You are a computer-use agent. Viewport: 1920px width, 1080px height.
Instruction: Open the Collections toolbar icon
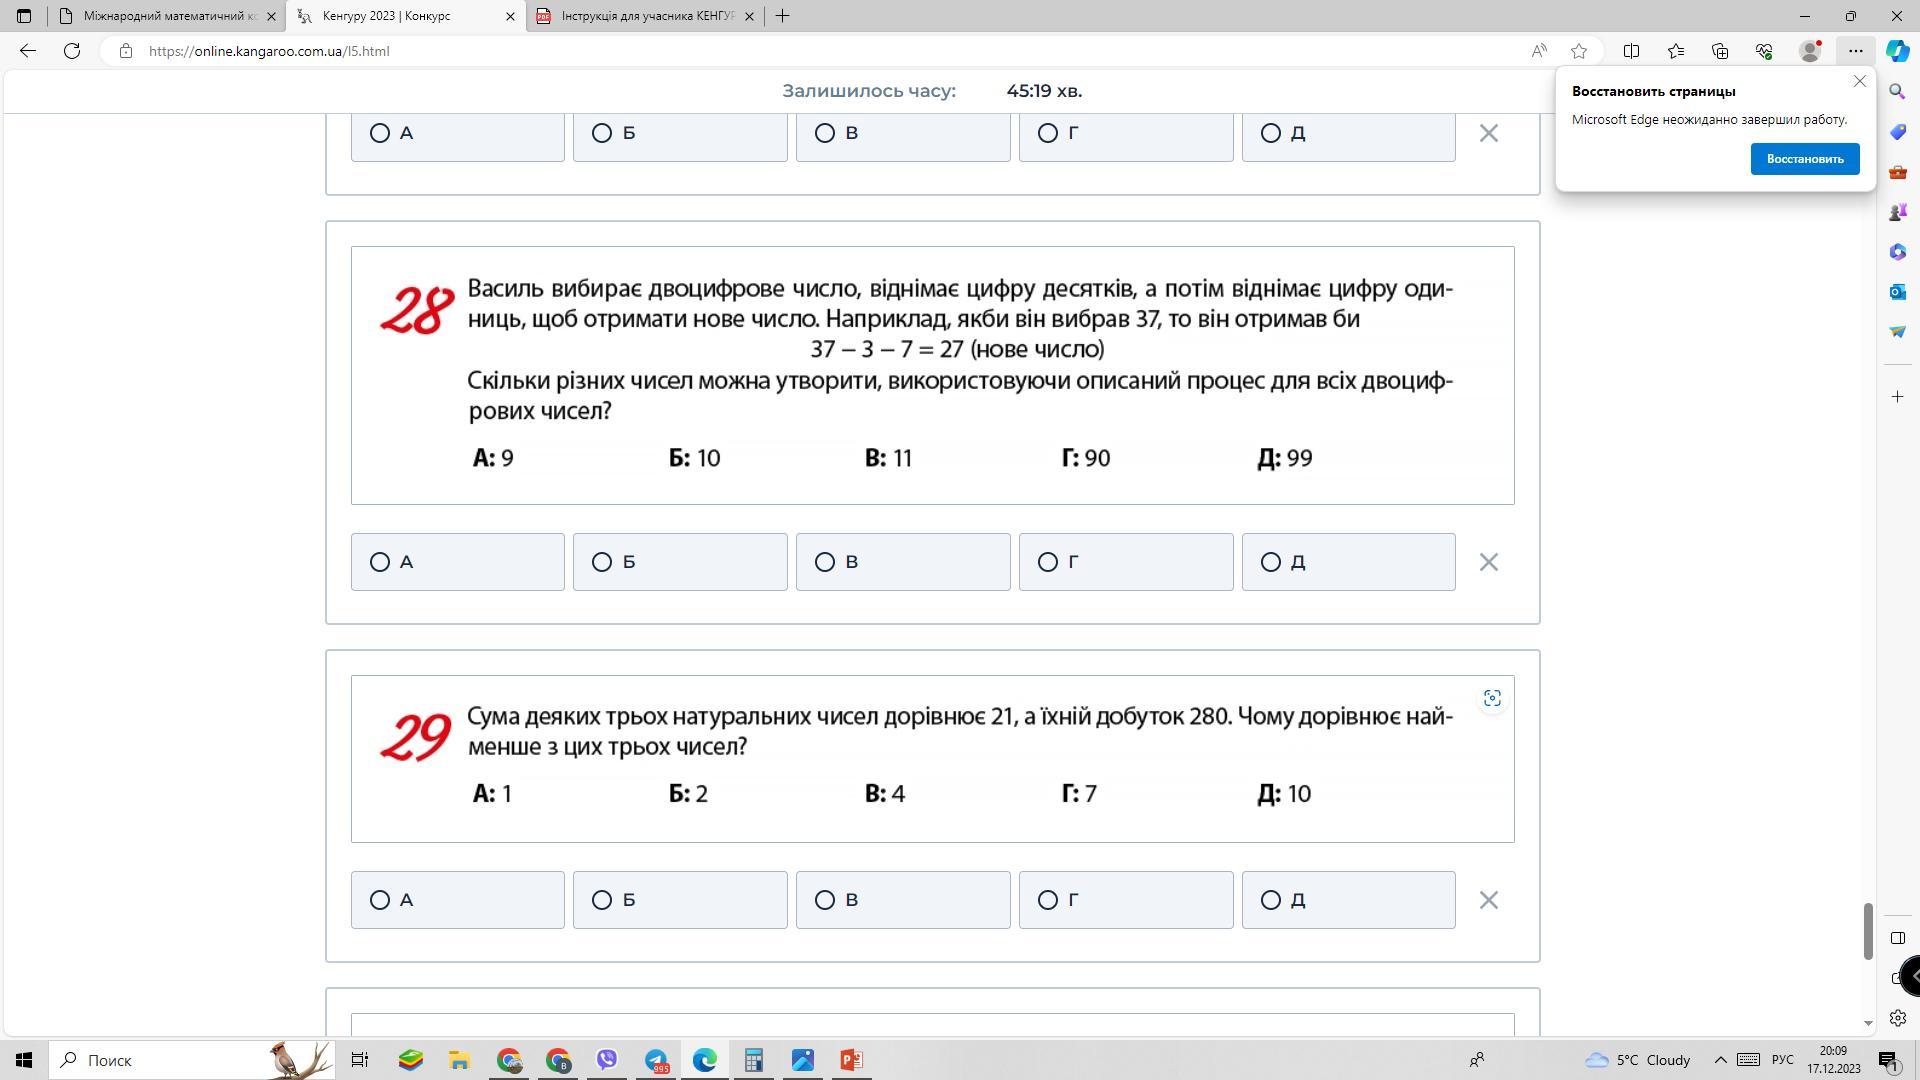[x=1720, y=51]
